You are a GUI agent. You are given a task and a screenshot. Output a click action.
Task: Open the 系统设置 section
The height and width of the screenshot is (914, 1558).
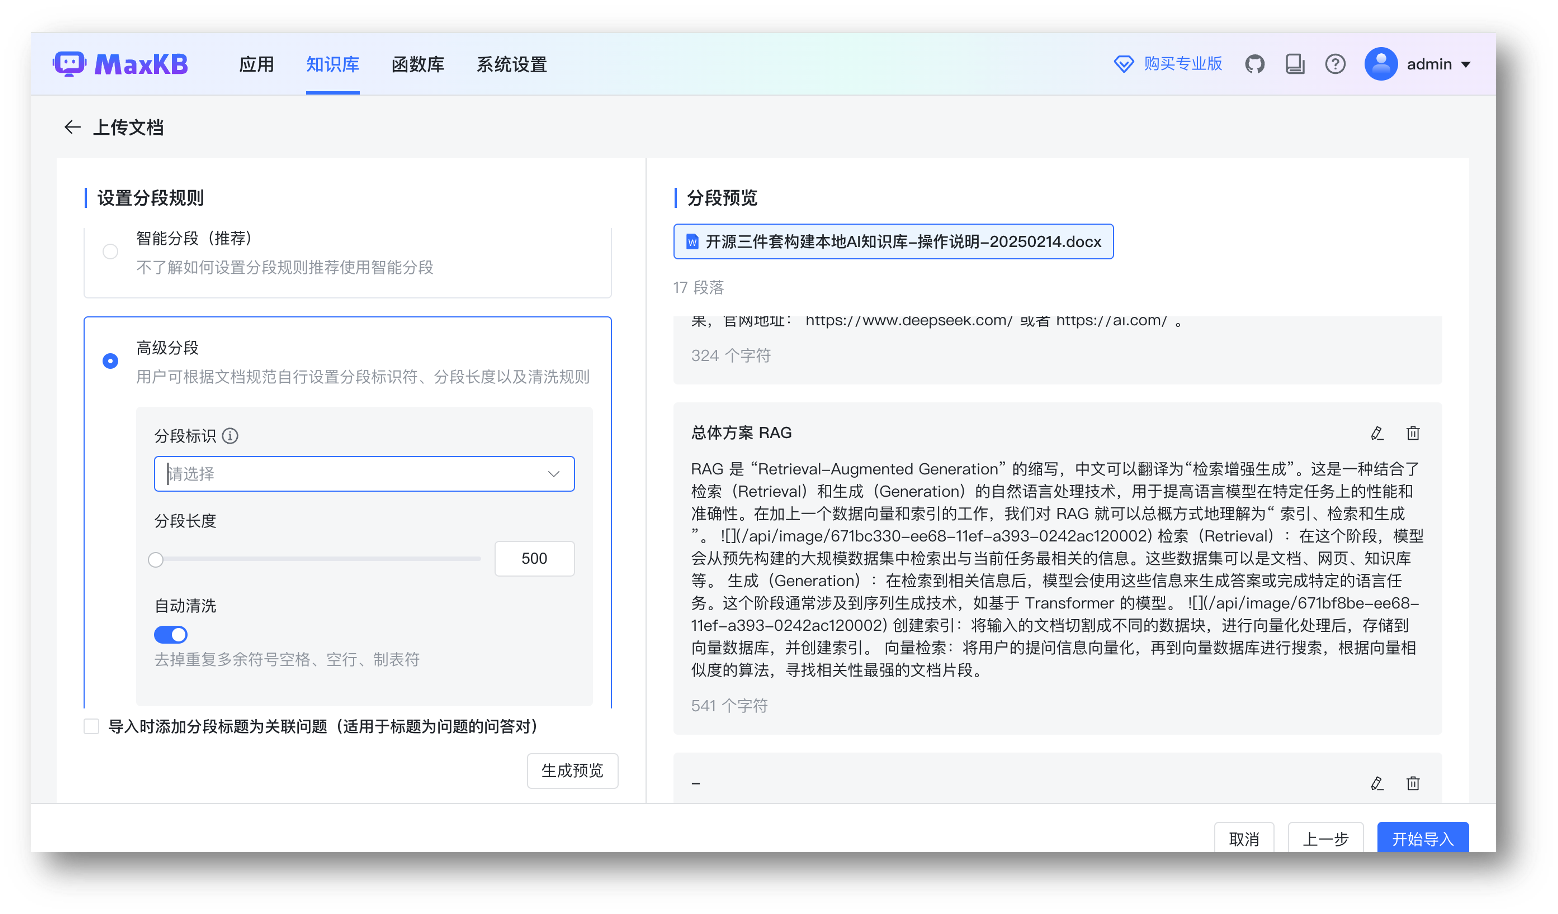point(511,63)
